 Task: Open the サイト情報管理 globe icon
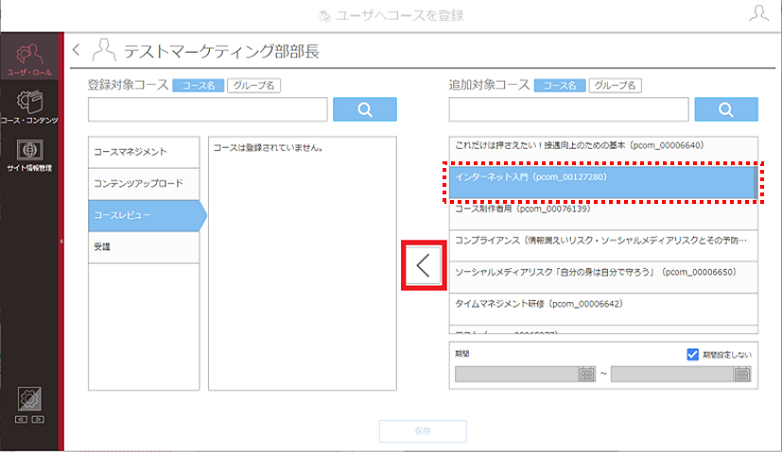[29, 155]
